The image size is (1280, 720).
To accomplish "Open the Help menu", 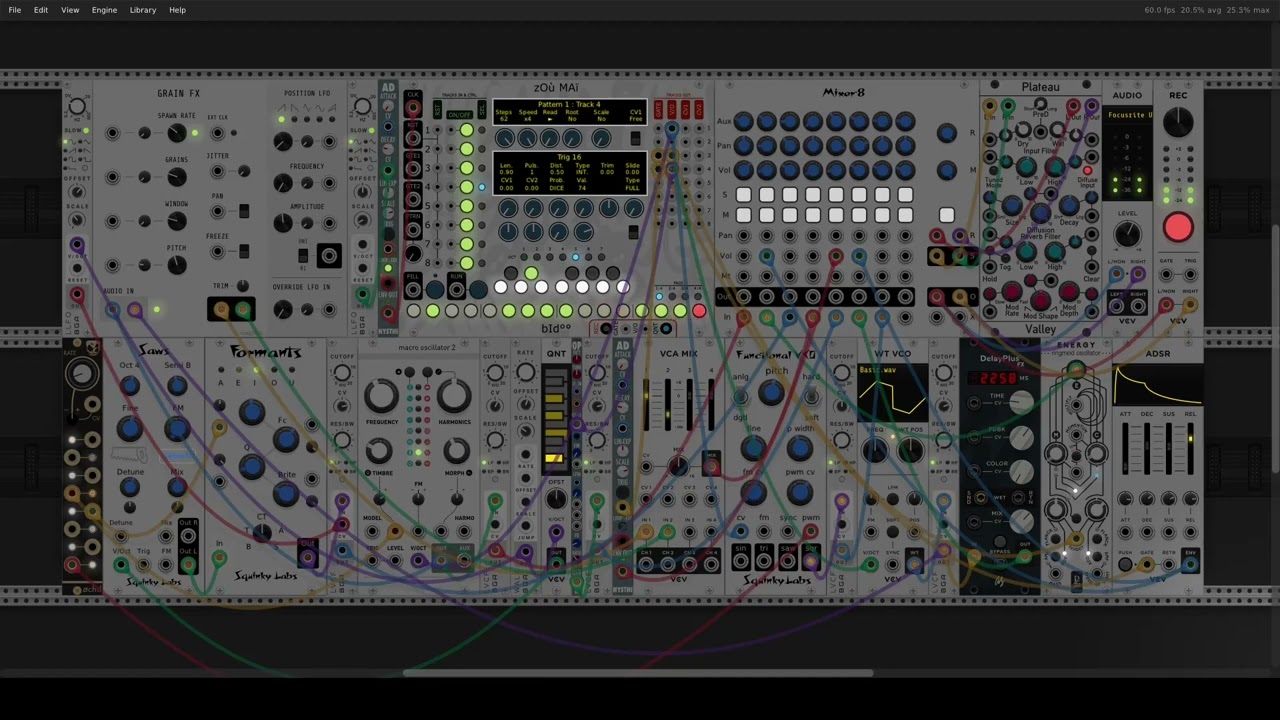I will (x=177, y=10).
